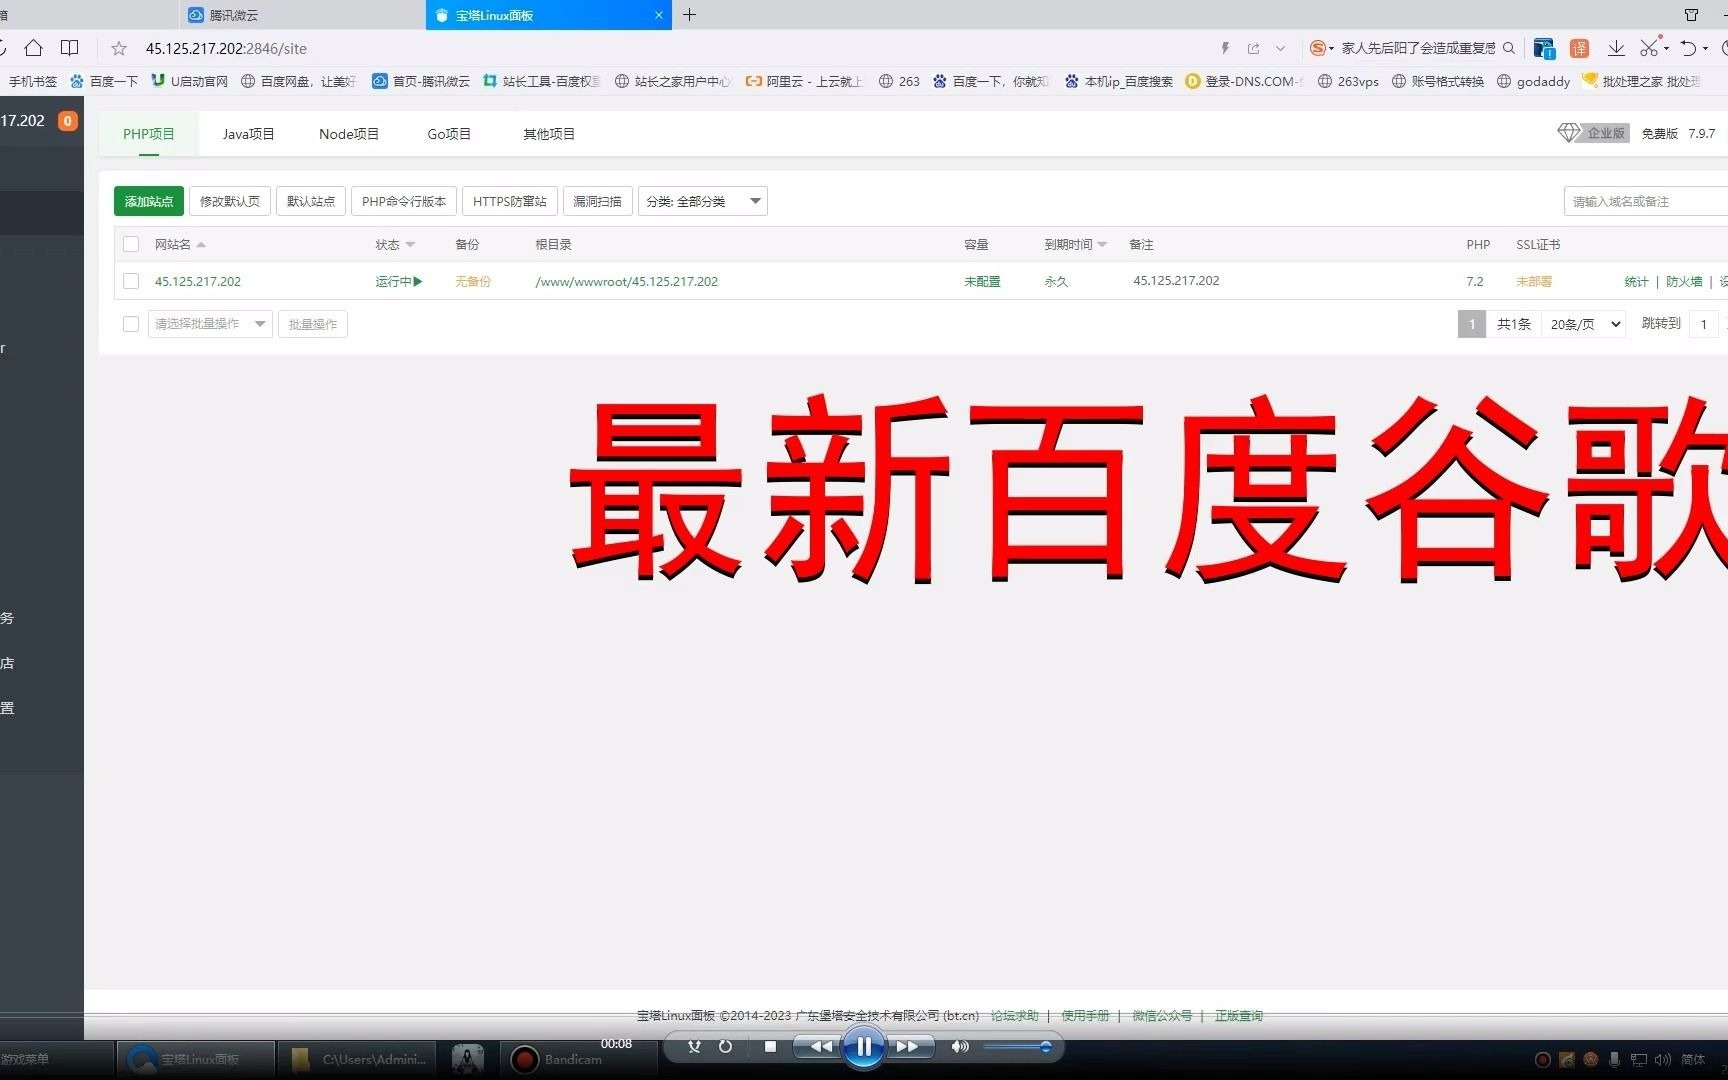Viewport: 1728px width, 1080px height.
Task: Toggle shuffle in the media player
Action: (x=694, y=1047)
